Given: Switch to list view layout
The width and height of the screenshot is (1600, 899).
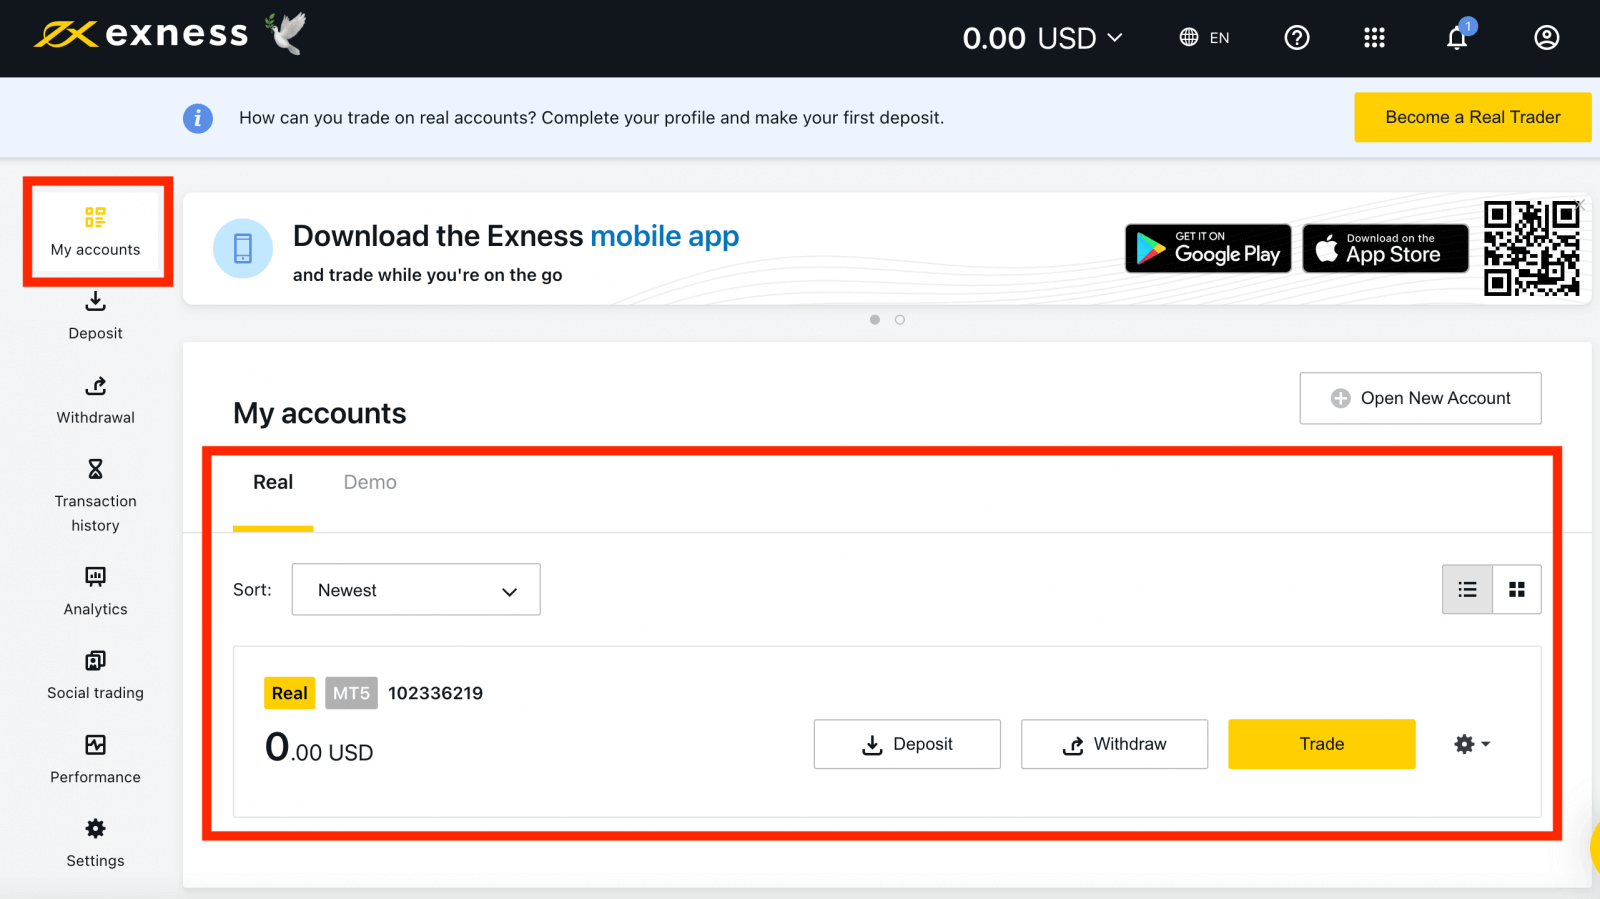Looking at the screenshot, I should click(x=1467, y=590).
